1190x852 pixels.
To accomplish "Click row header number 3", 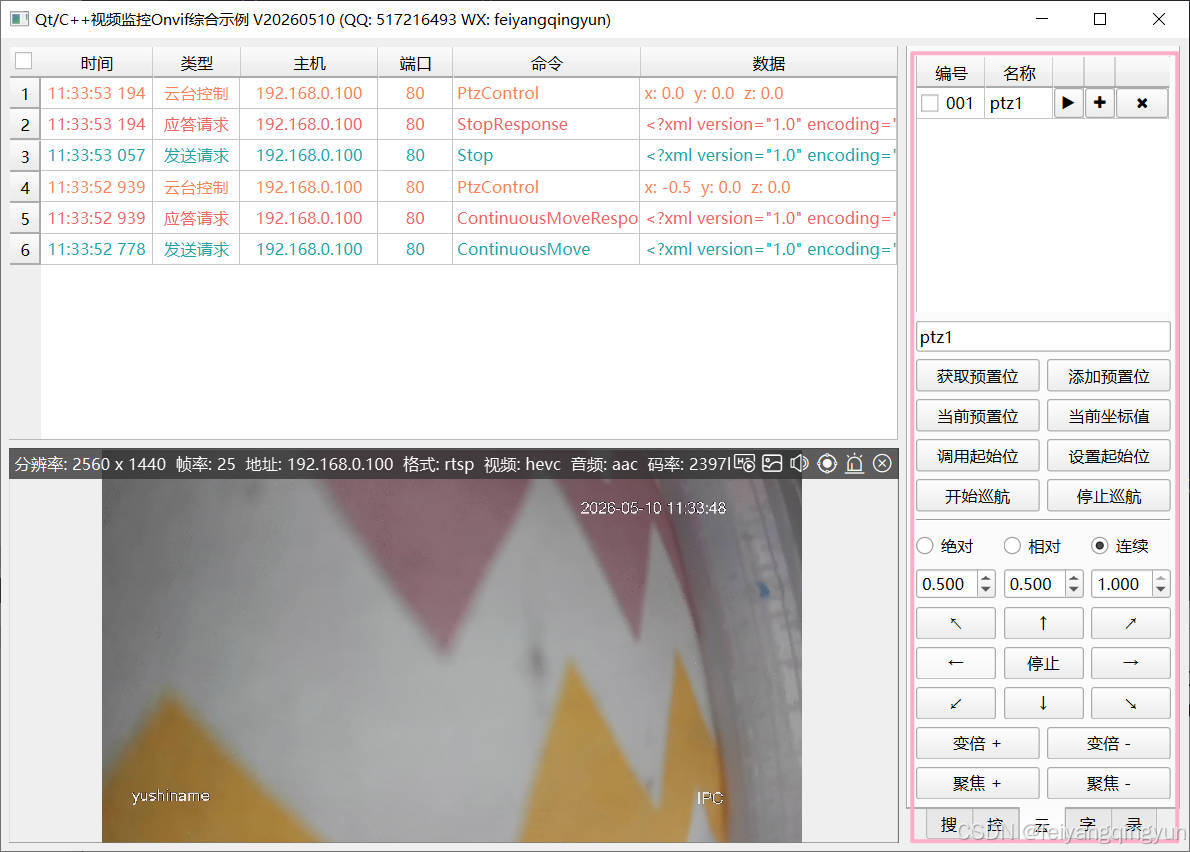I will (25, 156).
